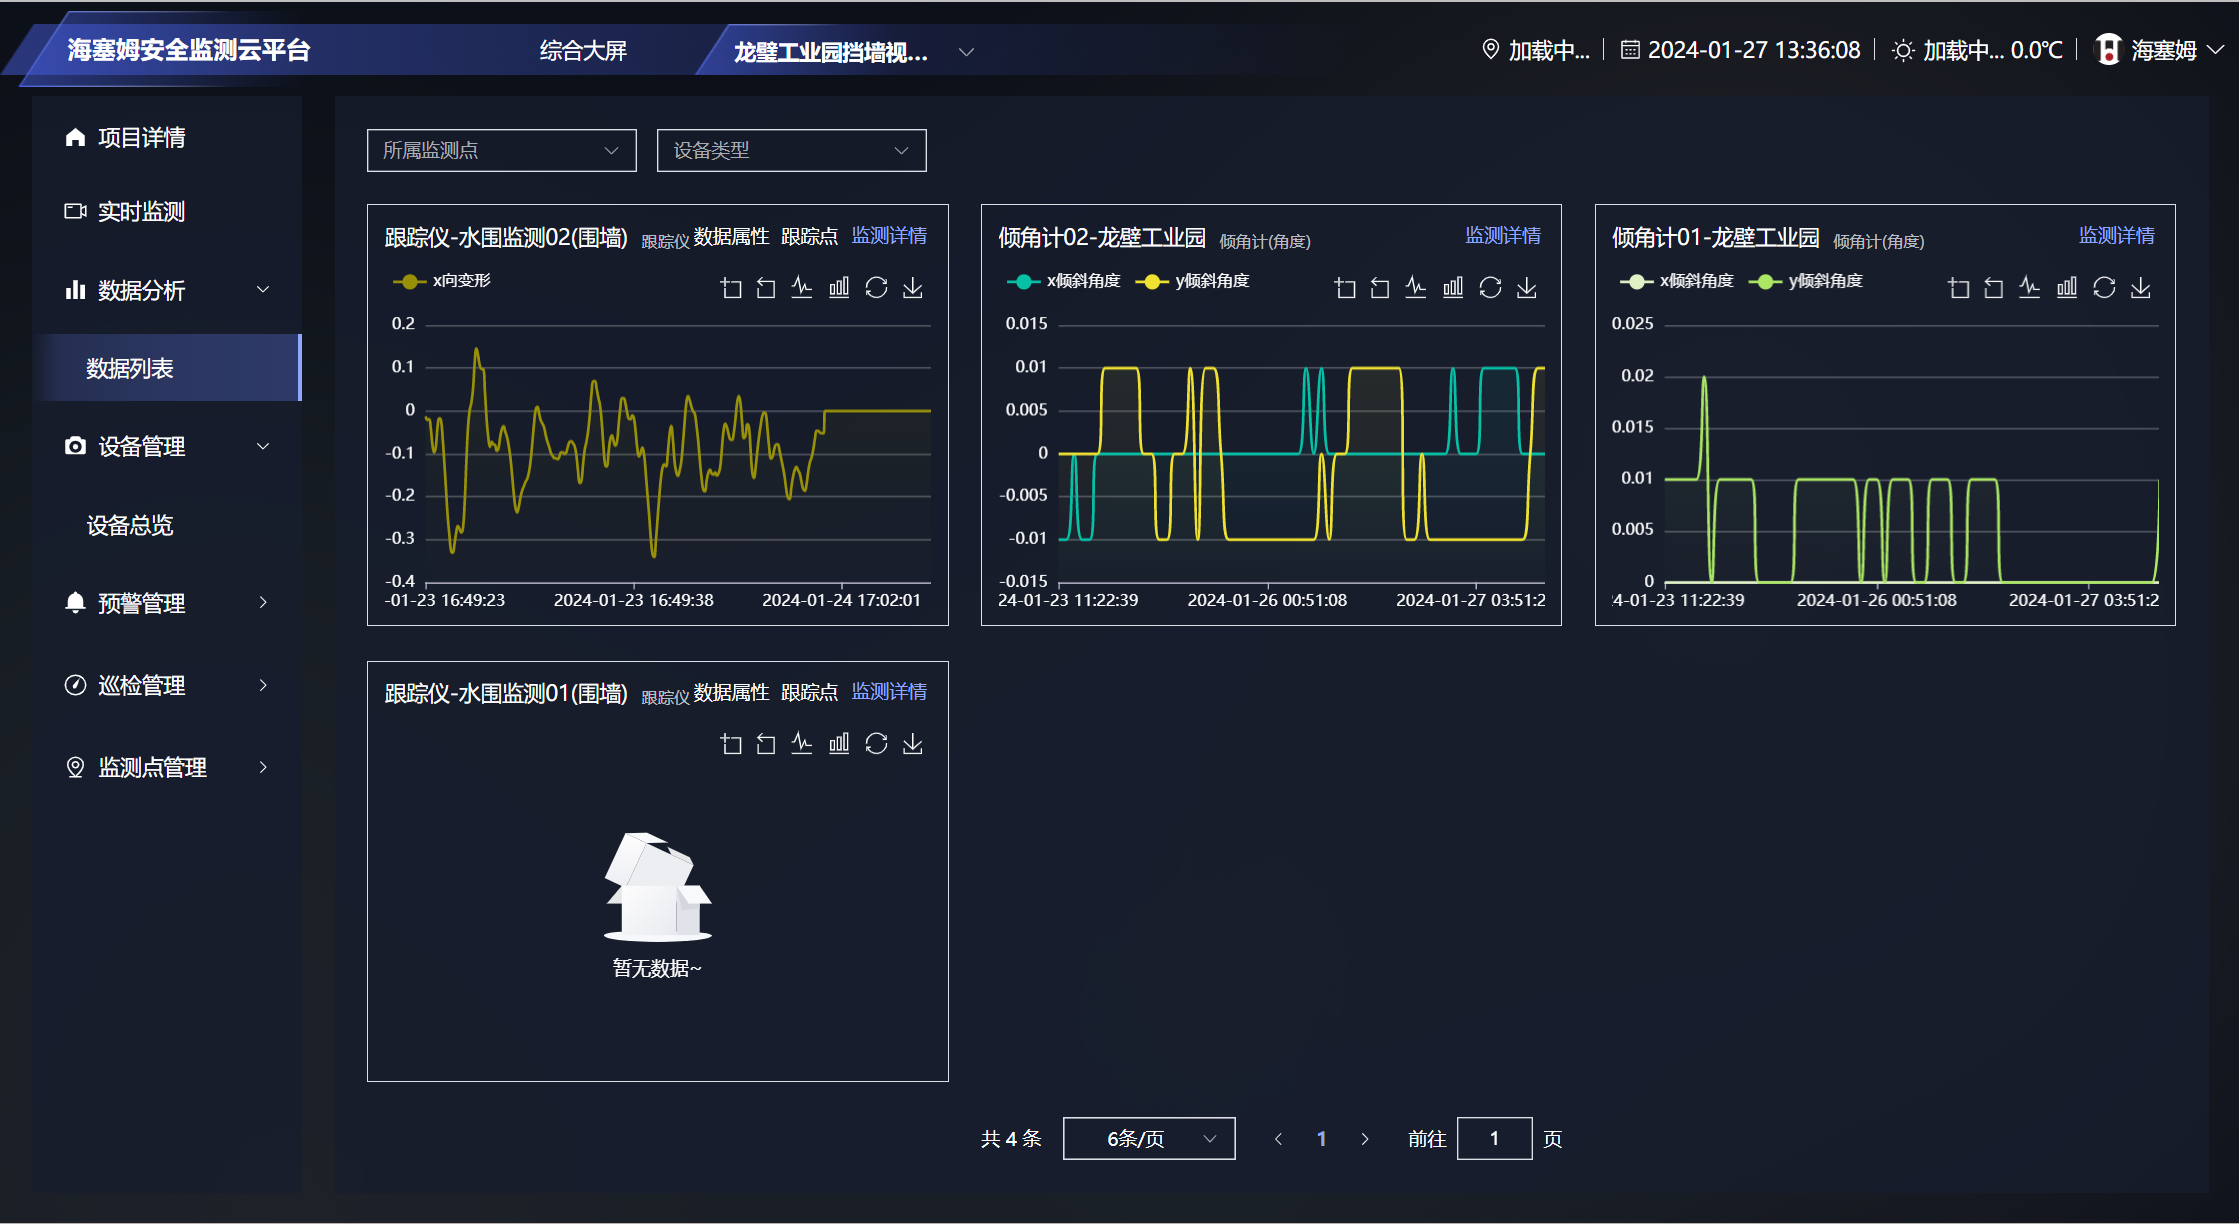
Task: Switch 跟踪仪-水围监测01 card to bar view
Action: 839,744
